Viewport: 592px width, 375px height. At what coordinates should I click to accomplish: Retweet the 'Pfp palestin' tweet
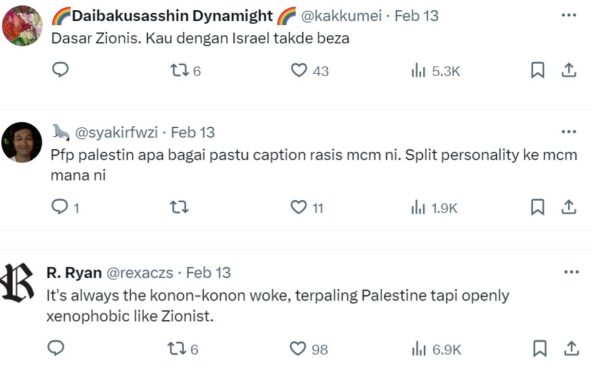coord(179,207)
